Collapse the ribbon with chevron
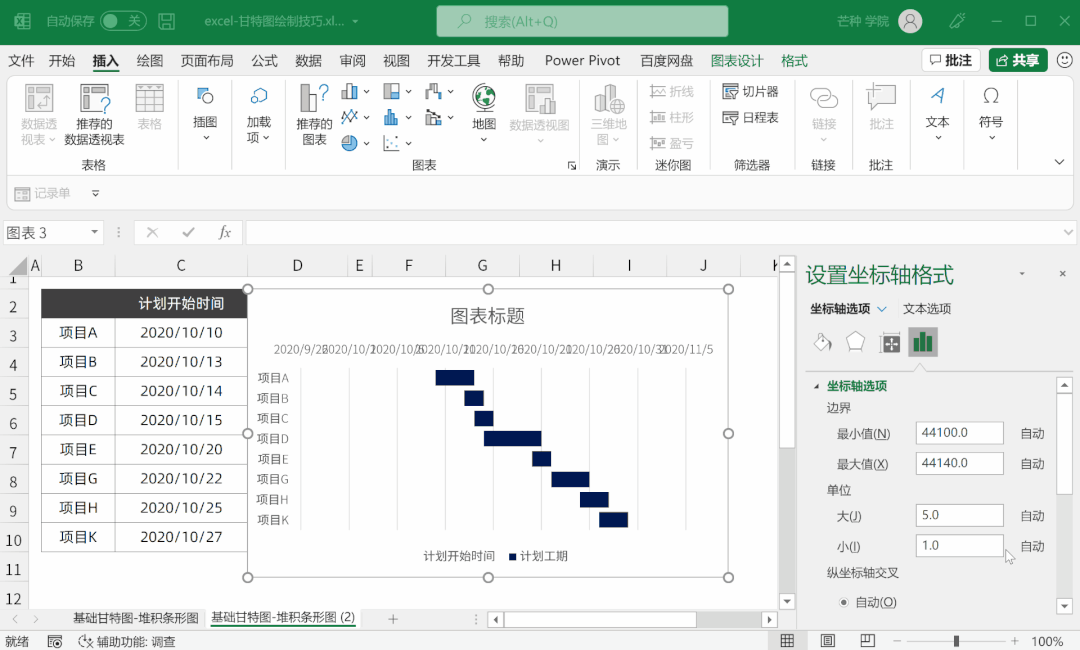Viewport: 1080px width, 650px height. pos(1059,162)
